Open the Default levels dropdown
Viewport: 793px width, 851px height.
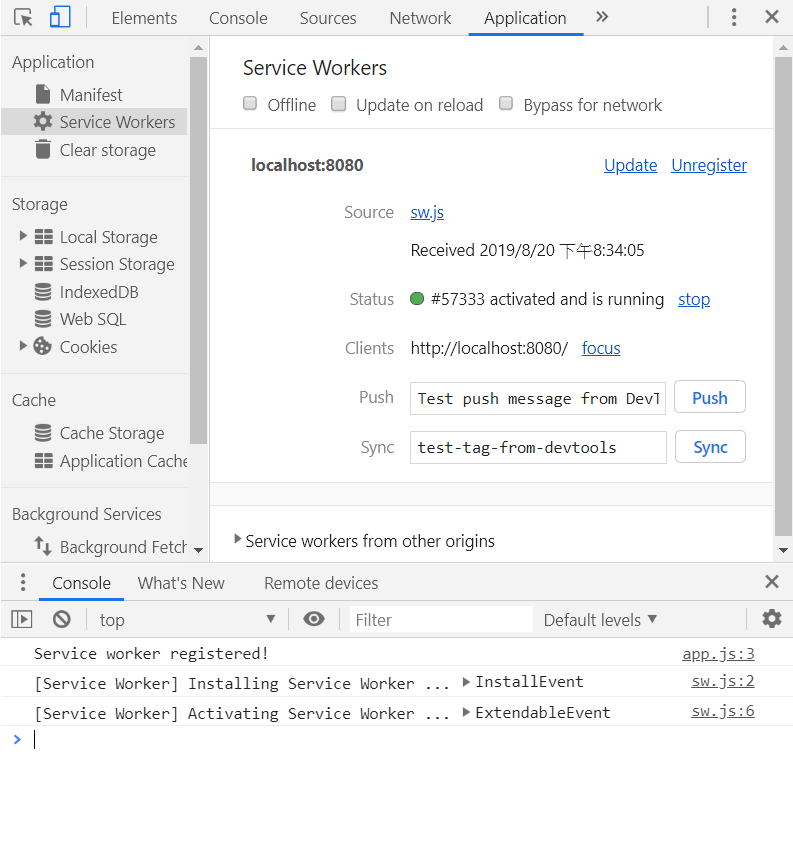click(600, 619)
